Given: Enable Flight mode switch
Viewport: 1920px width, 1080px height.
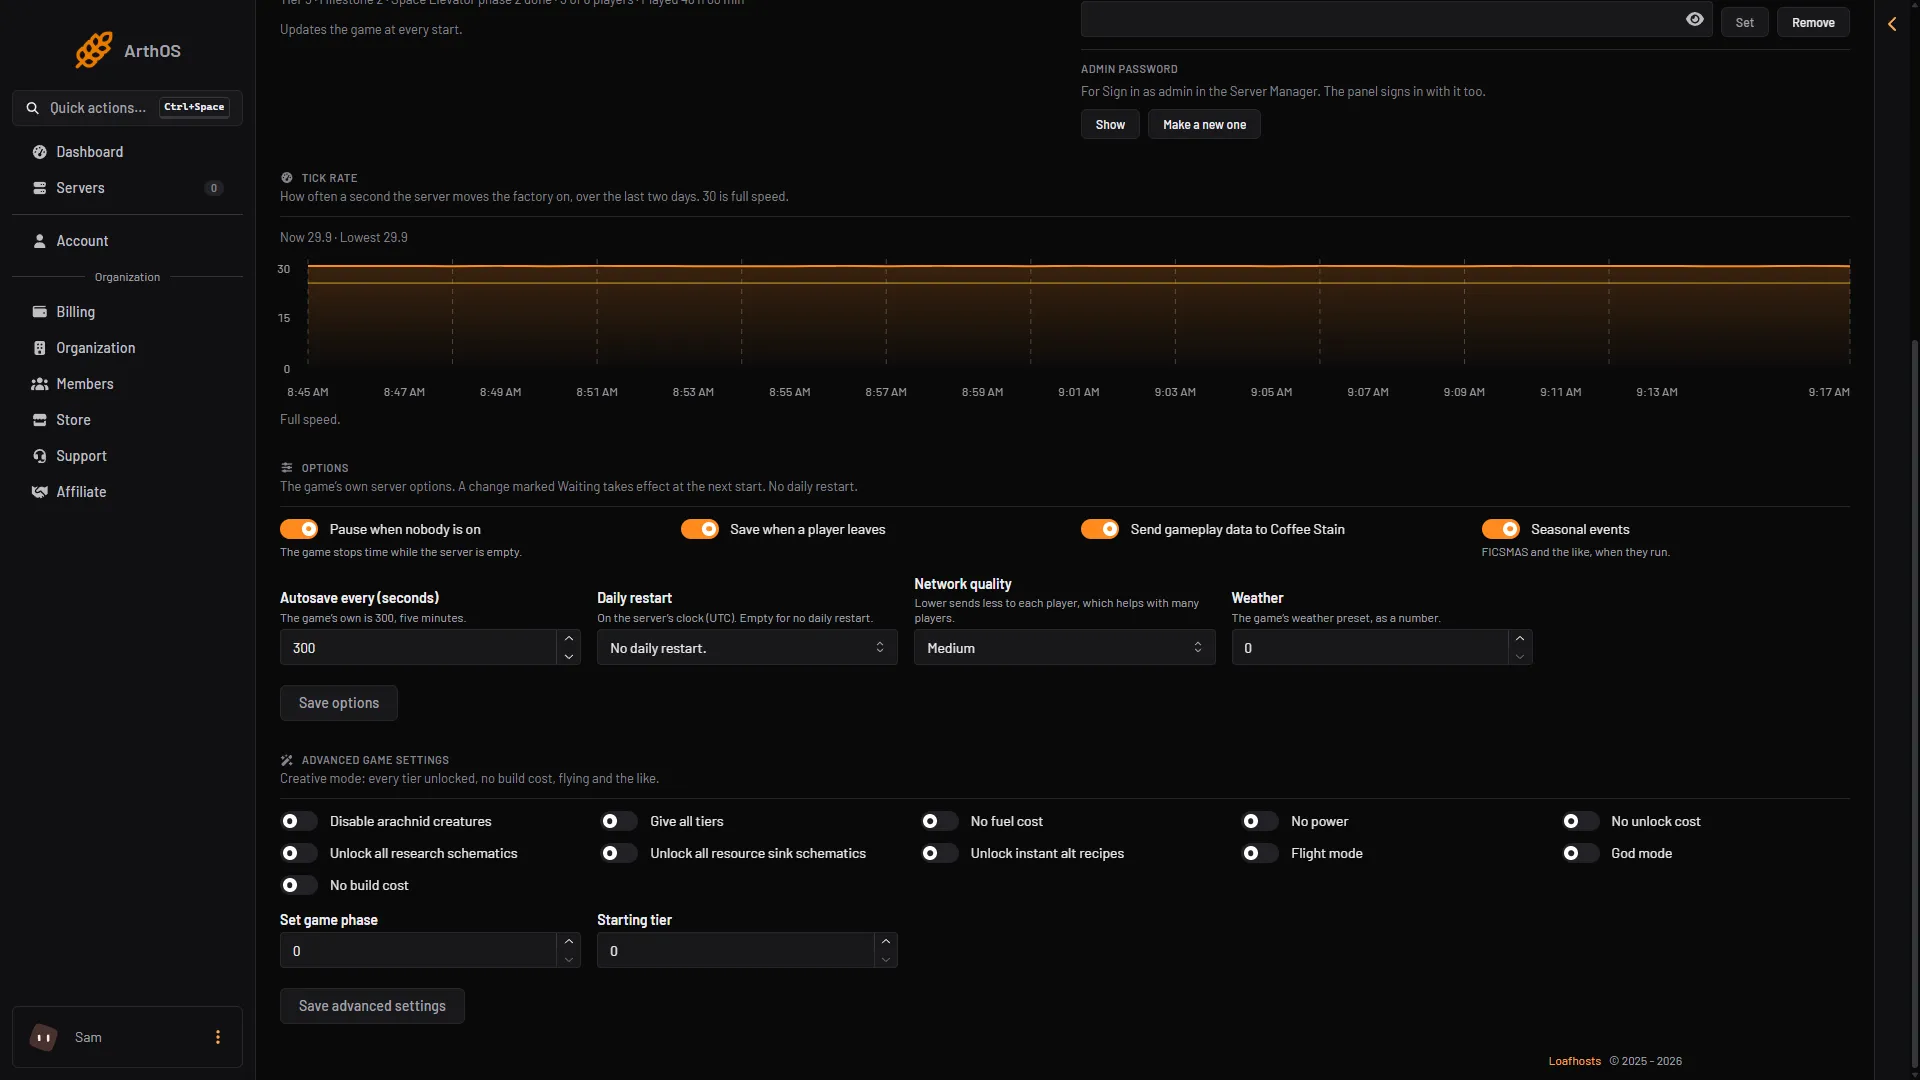Looking at the screenshot, I should coord(1260,853).
